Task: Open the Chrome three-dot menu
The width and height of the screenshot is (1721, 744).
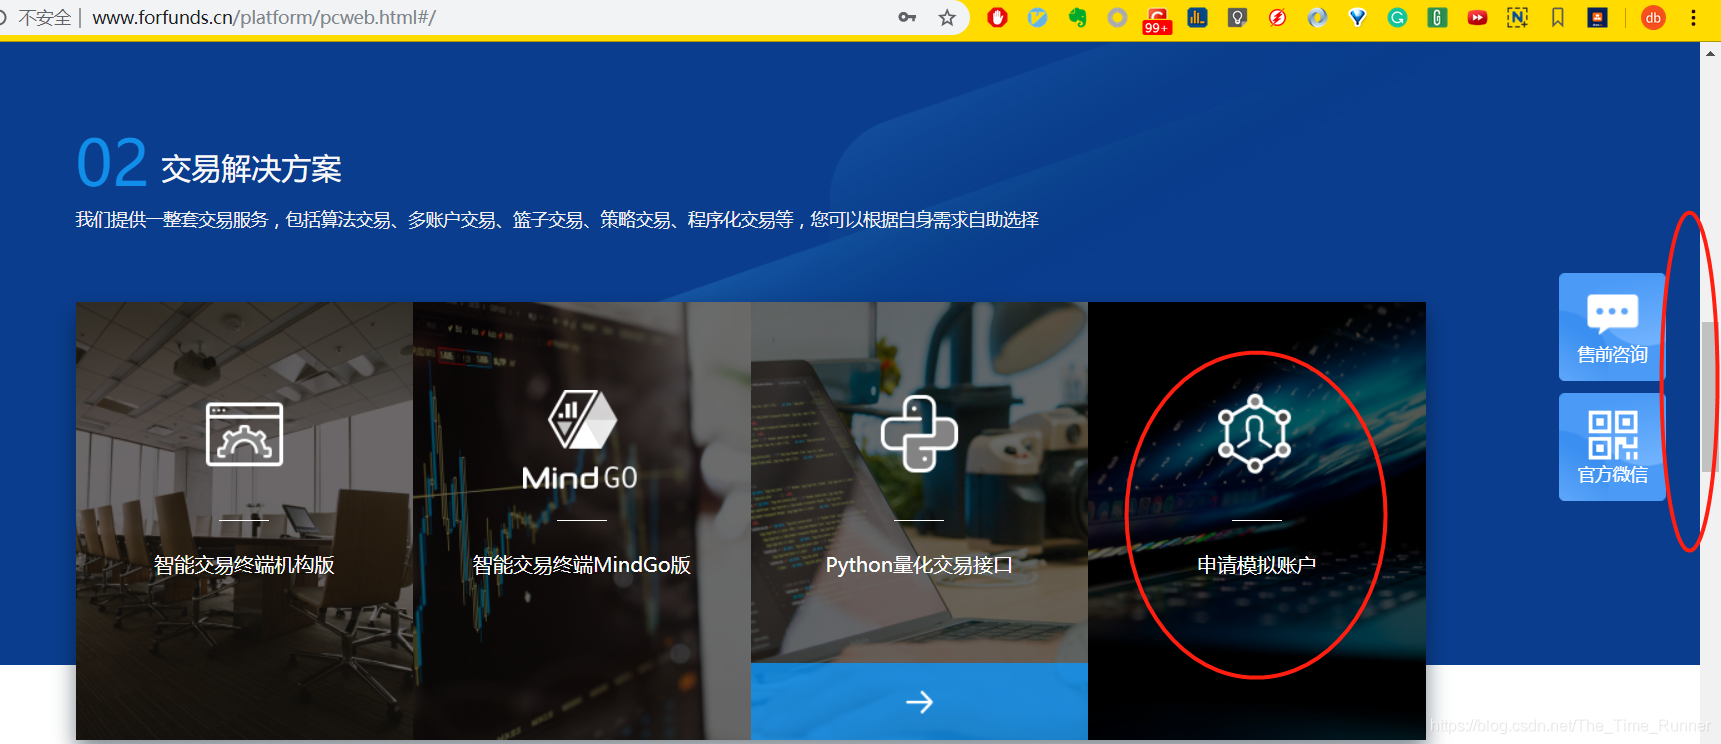Action: point(1693,17)
